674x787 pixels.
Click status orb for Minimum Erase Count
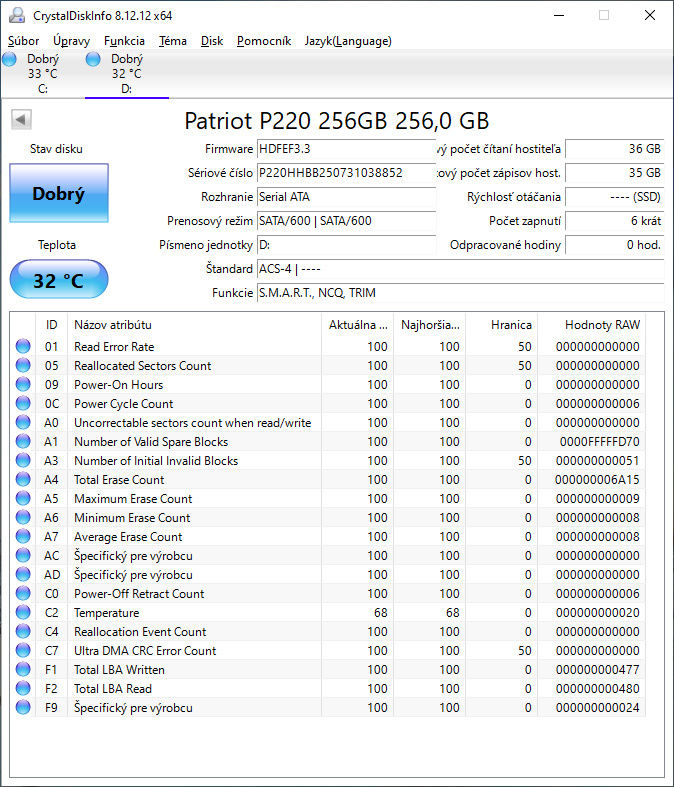[23, 517]
